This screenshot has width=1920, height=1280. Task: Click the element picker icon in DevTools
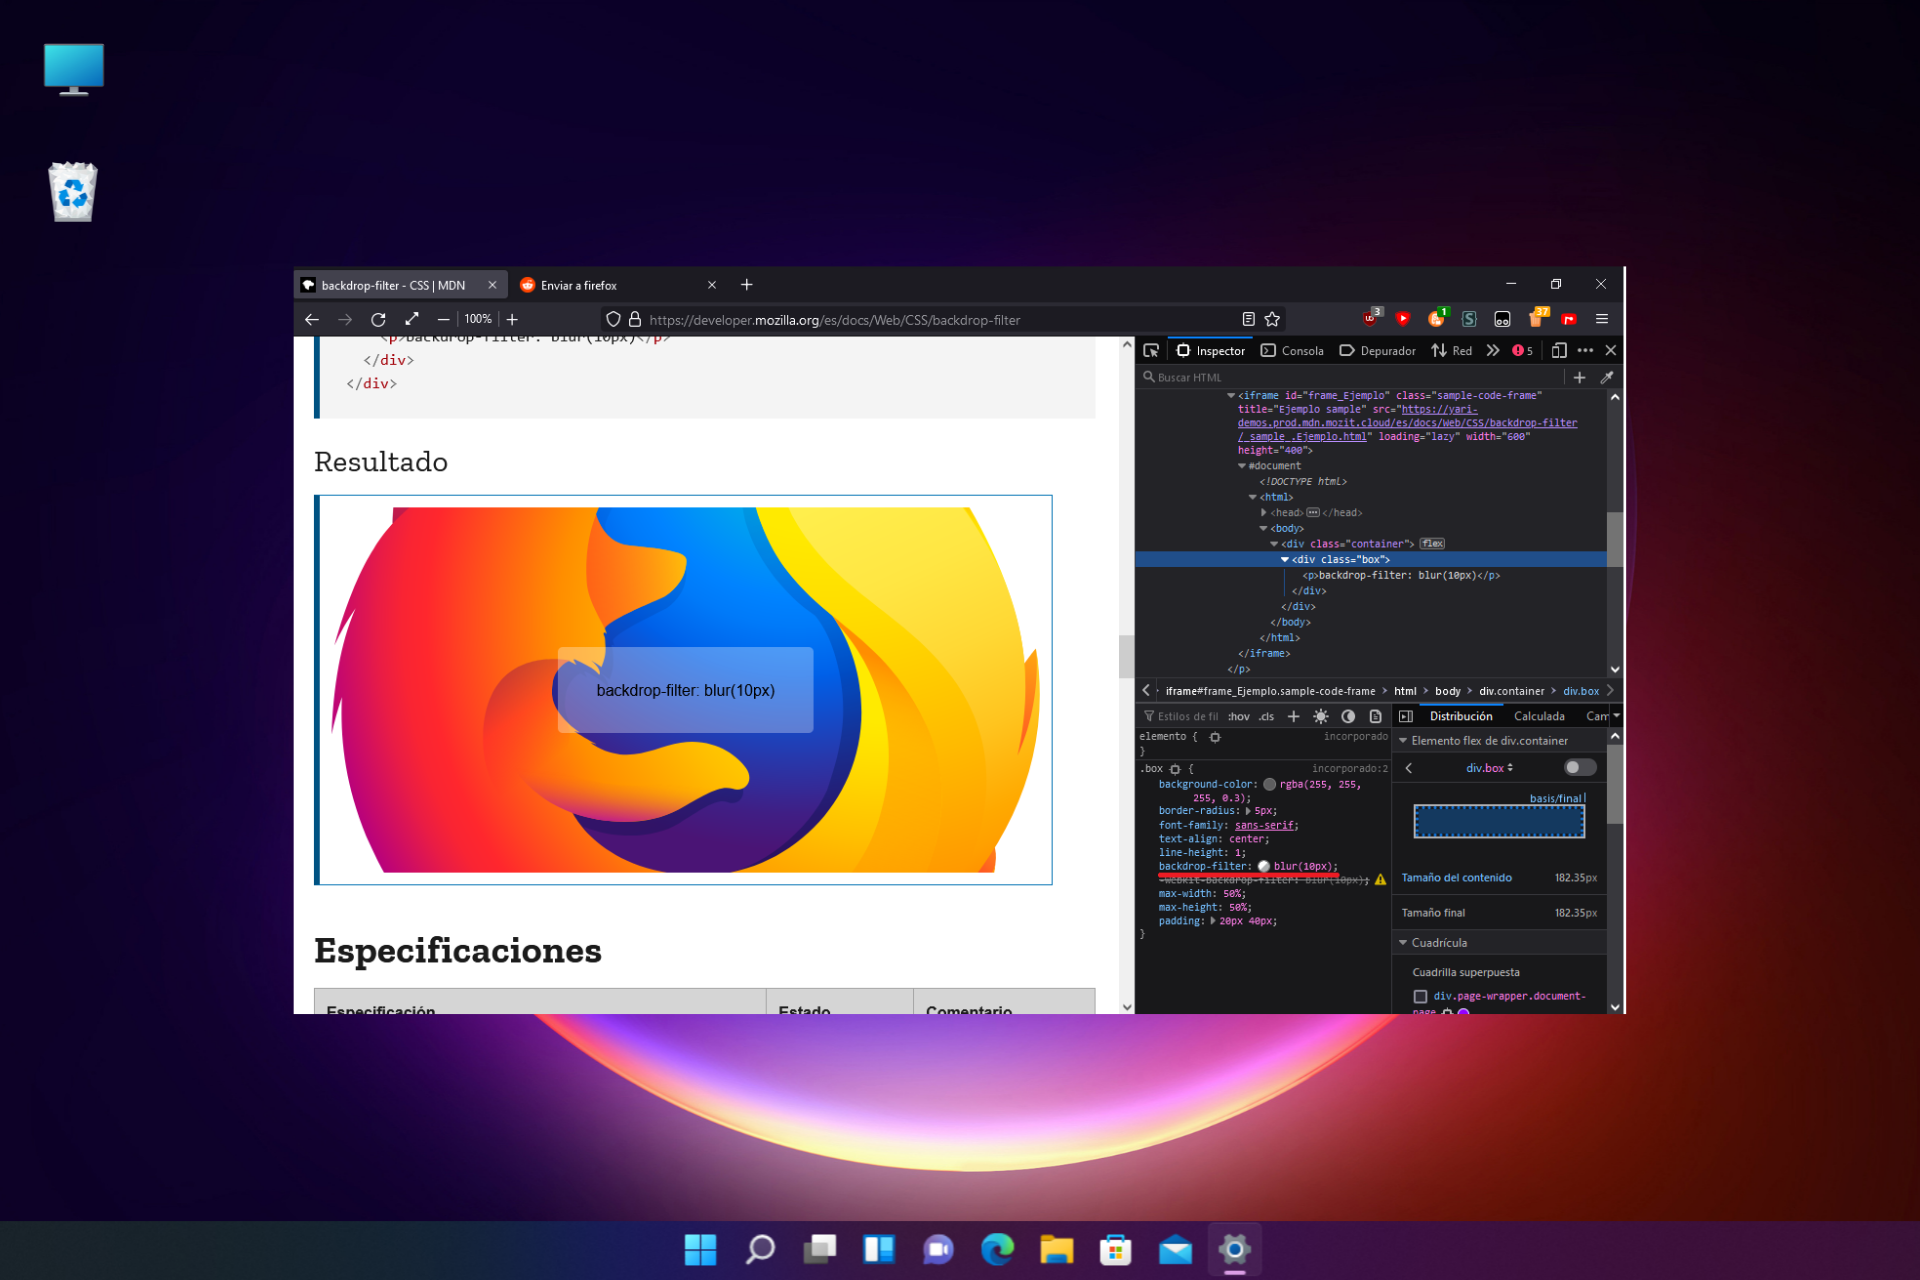point(1151,350)
